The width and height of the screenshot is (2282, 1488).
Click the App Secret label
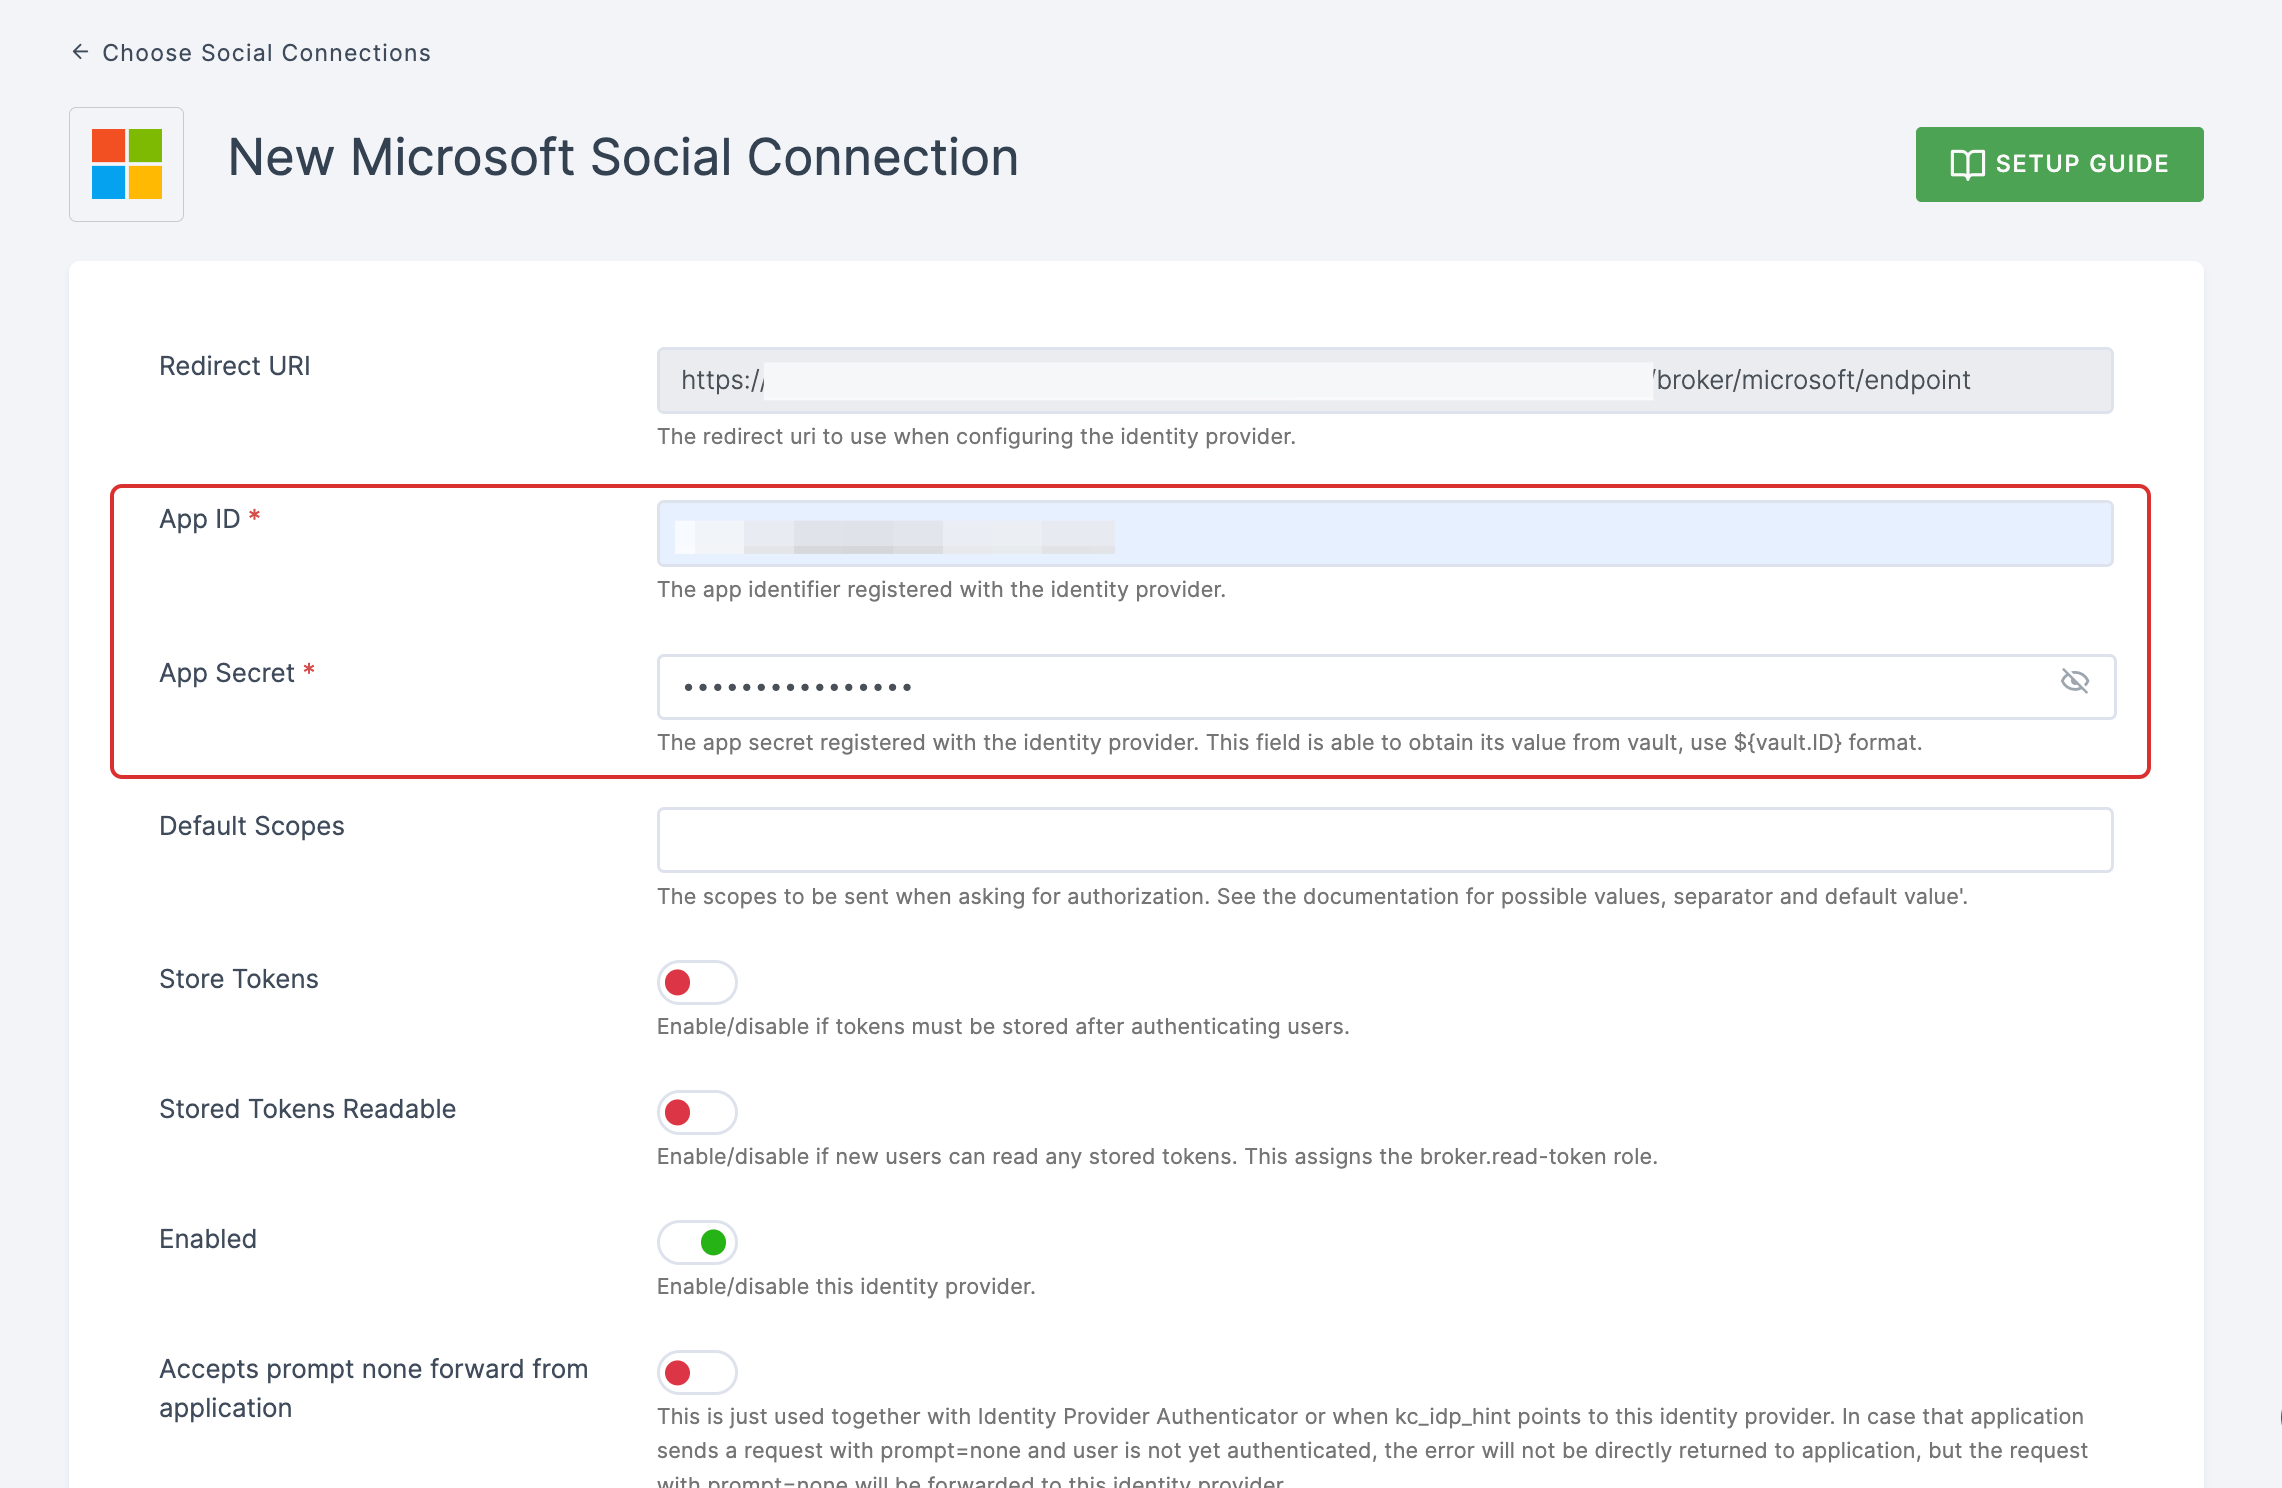(227, 673)
